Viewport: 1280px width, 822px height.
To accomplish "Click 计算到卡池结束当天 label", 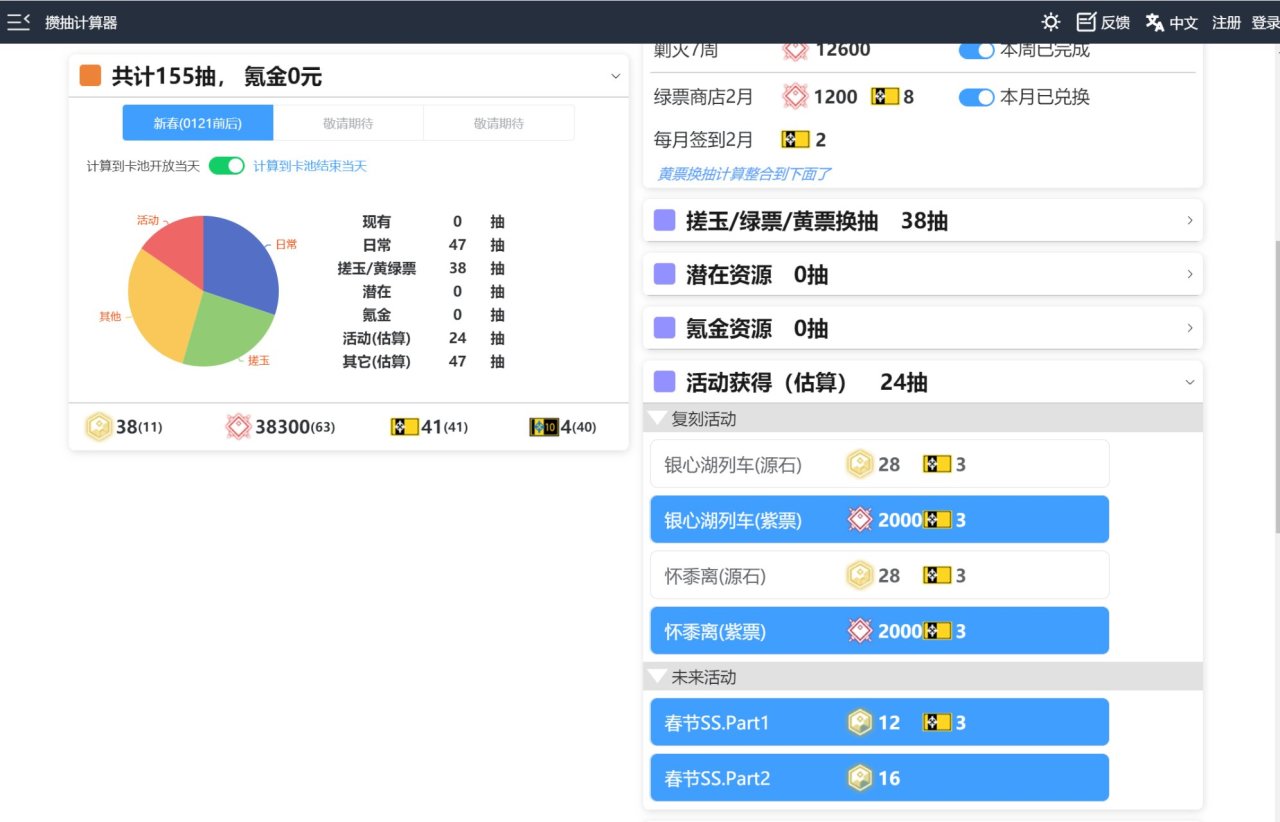I will tap(310, 166).
